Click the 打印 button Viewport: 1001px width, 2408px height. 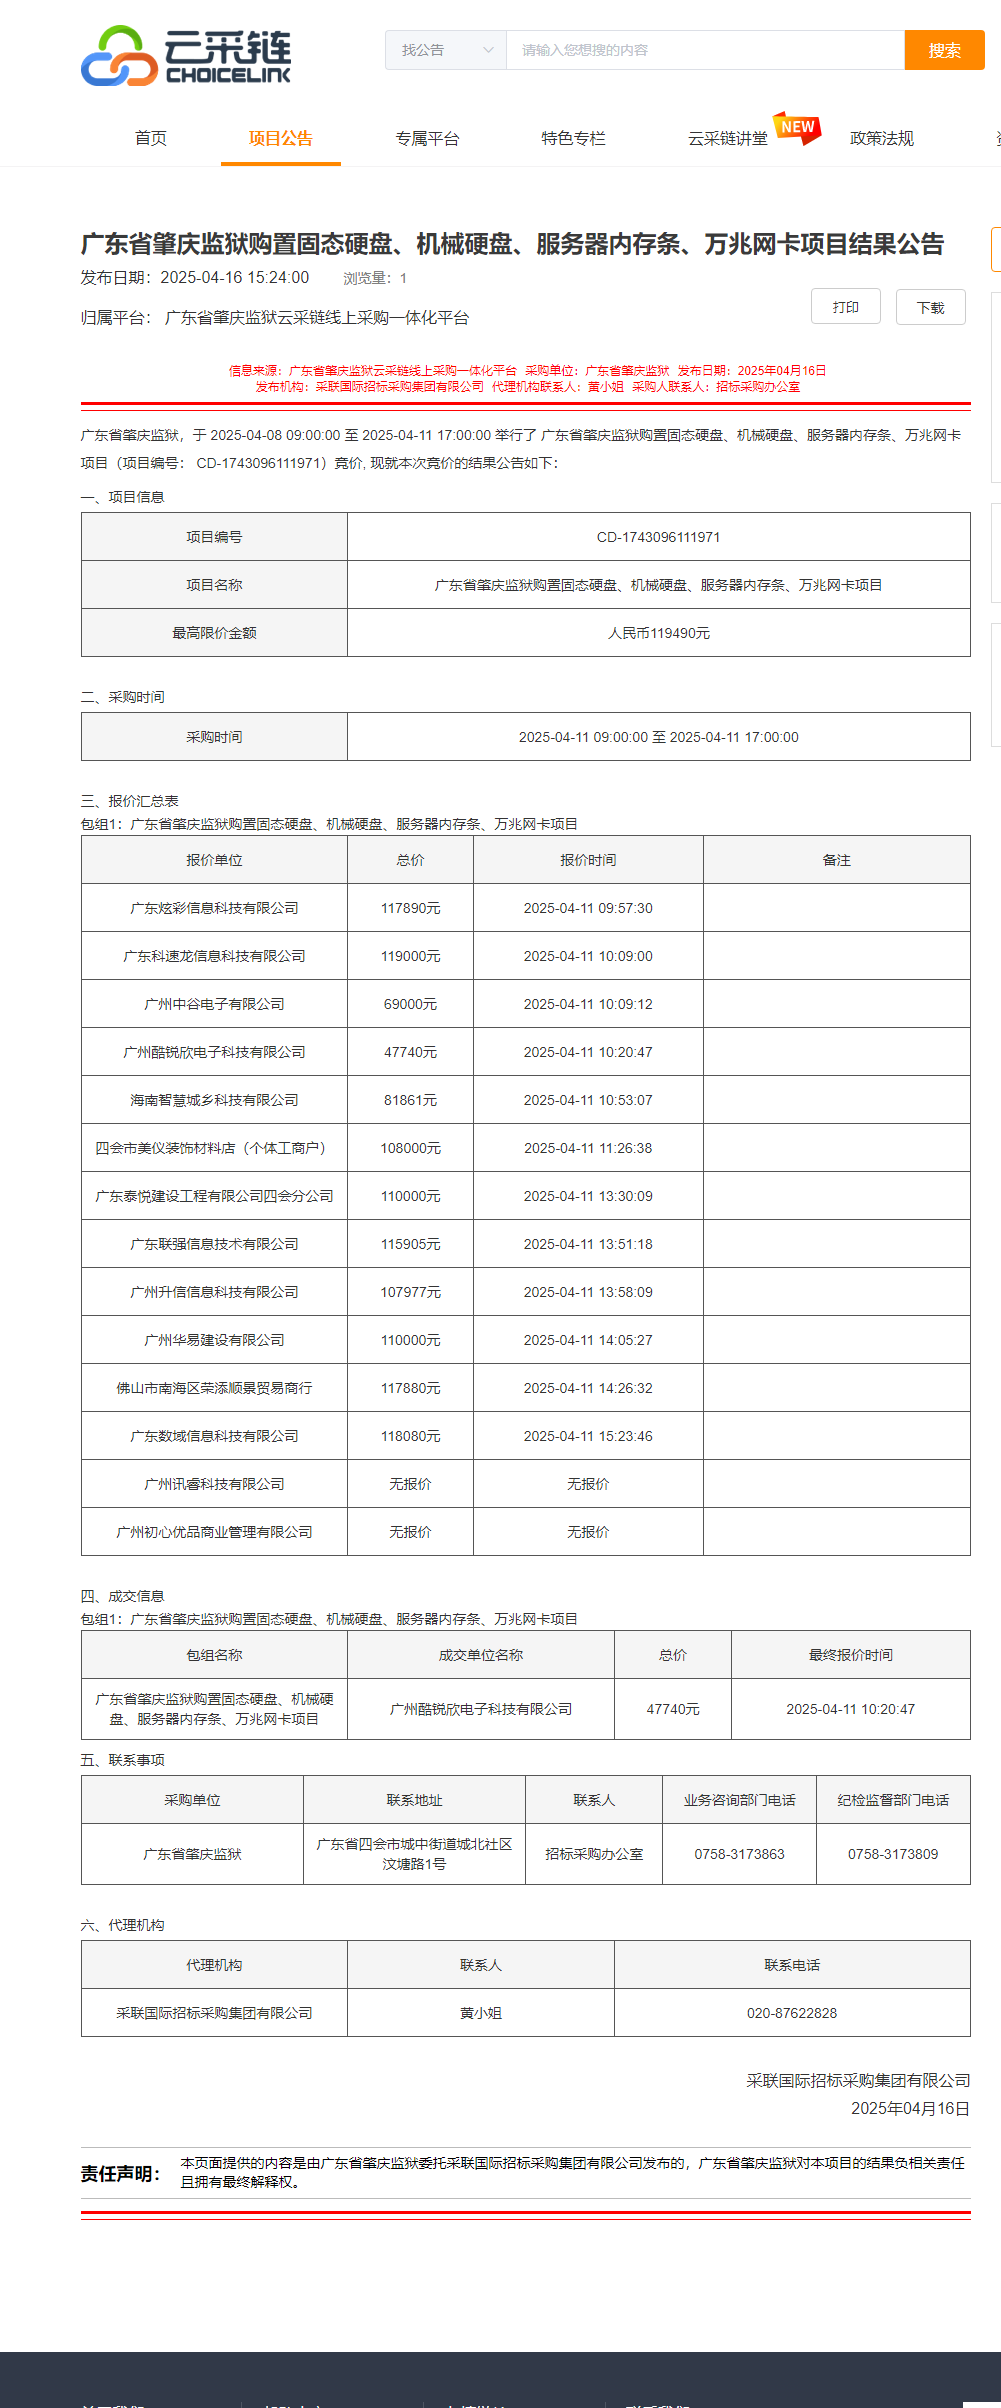pyautogui.click(x=845, y=307)
